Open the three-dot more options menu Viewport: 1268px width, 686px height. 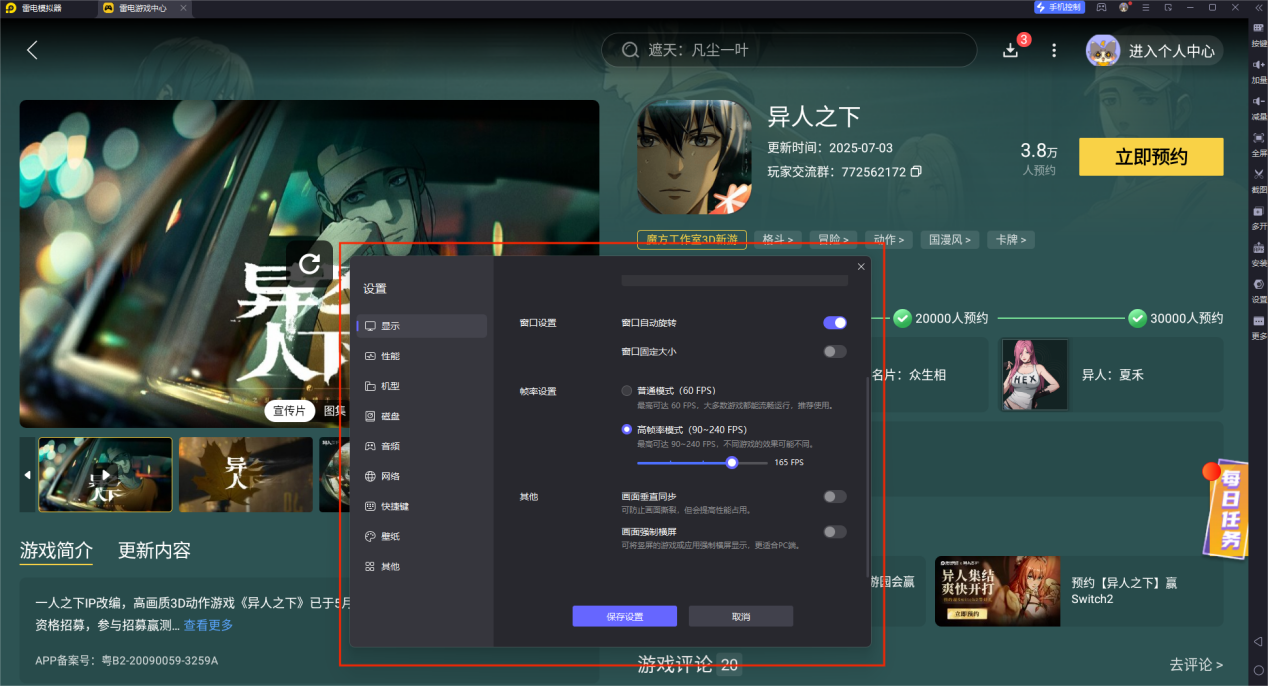click(x=1053, y=50)
